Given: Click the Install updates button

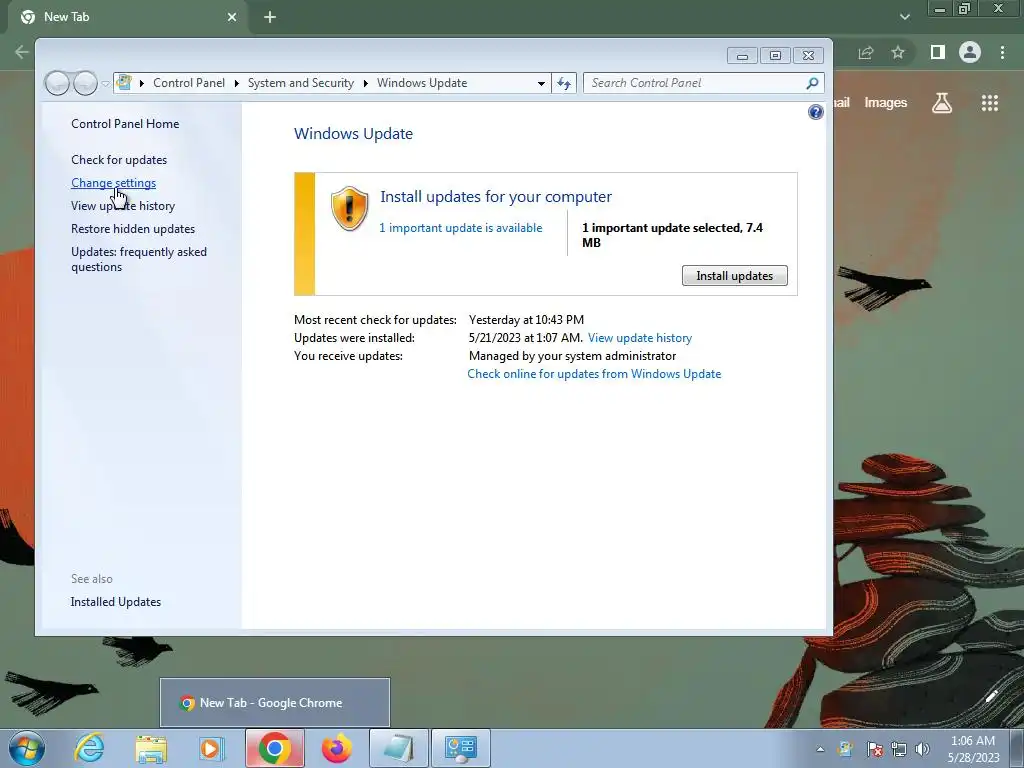Looking at the screenshot, I should (x=735, y=276).
